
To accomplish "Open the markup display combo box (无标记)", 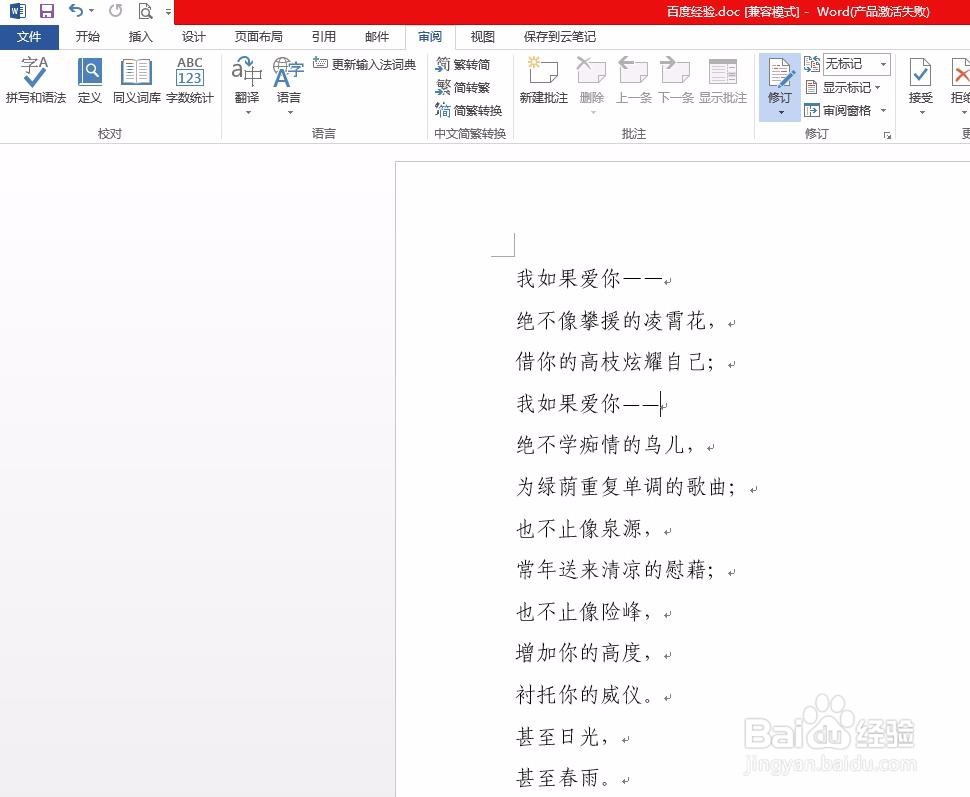I will [857, 64].
